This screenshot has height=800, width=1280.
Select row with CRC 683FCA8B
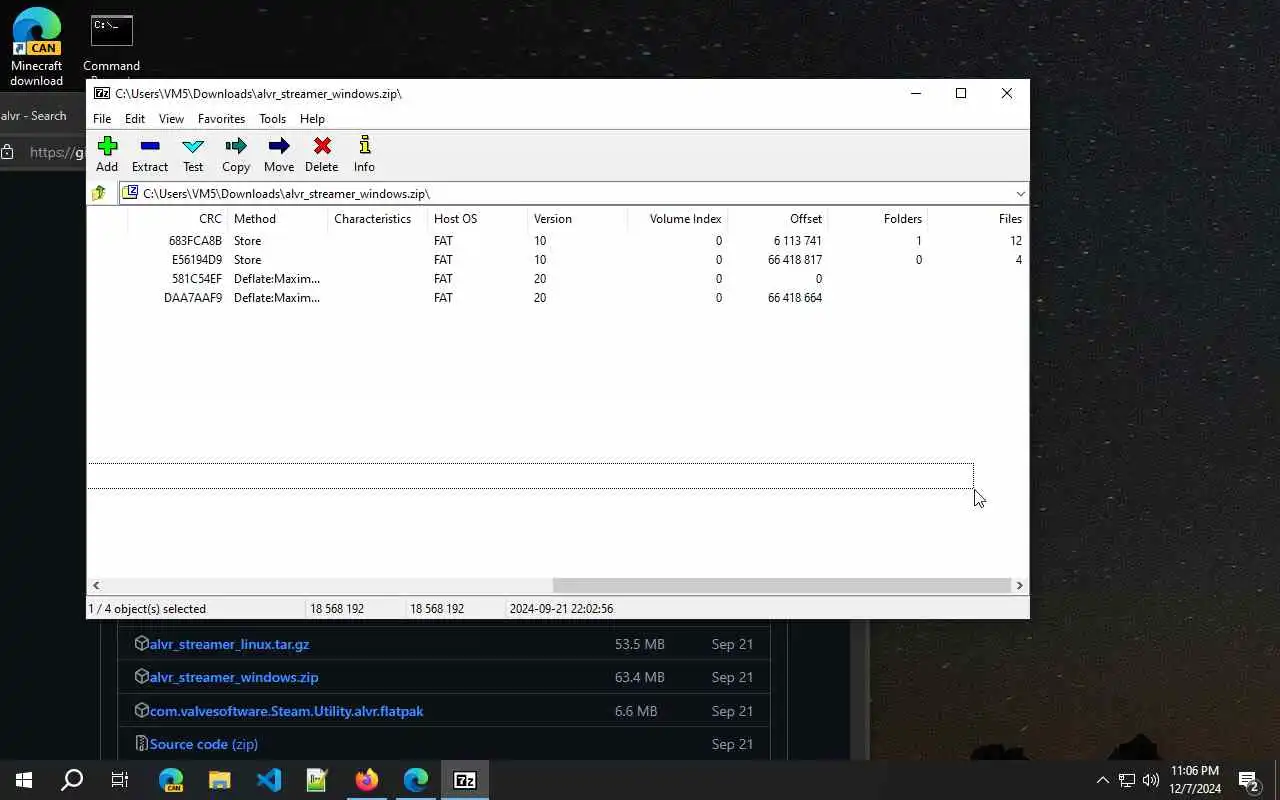557,241
